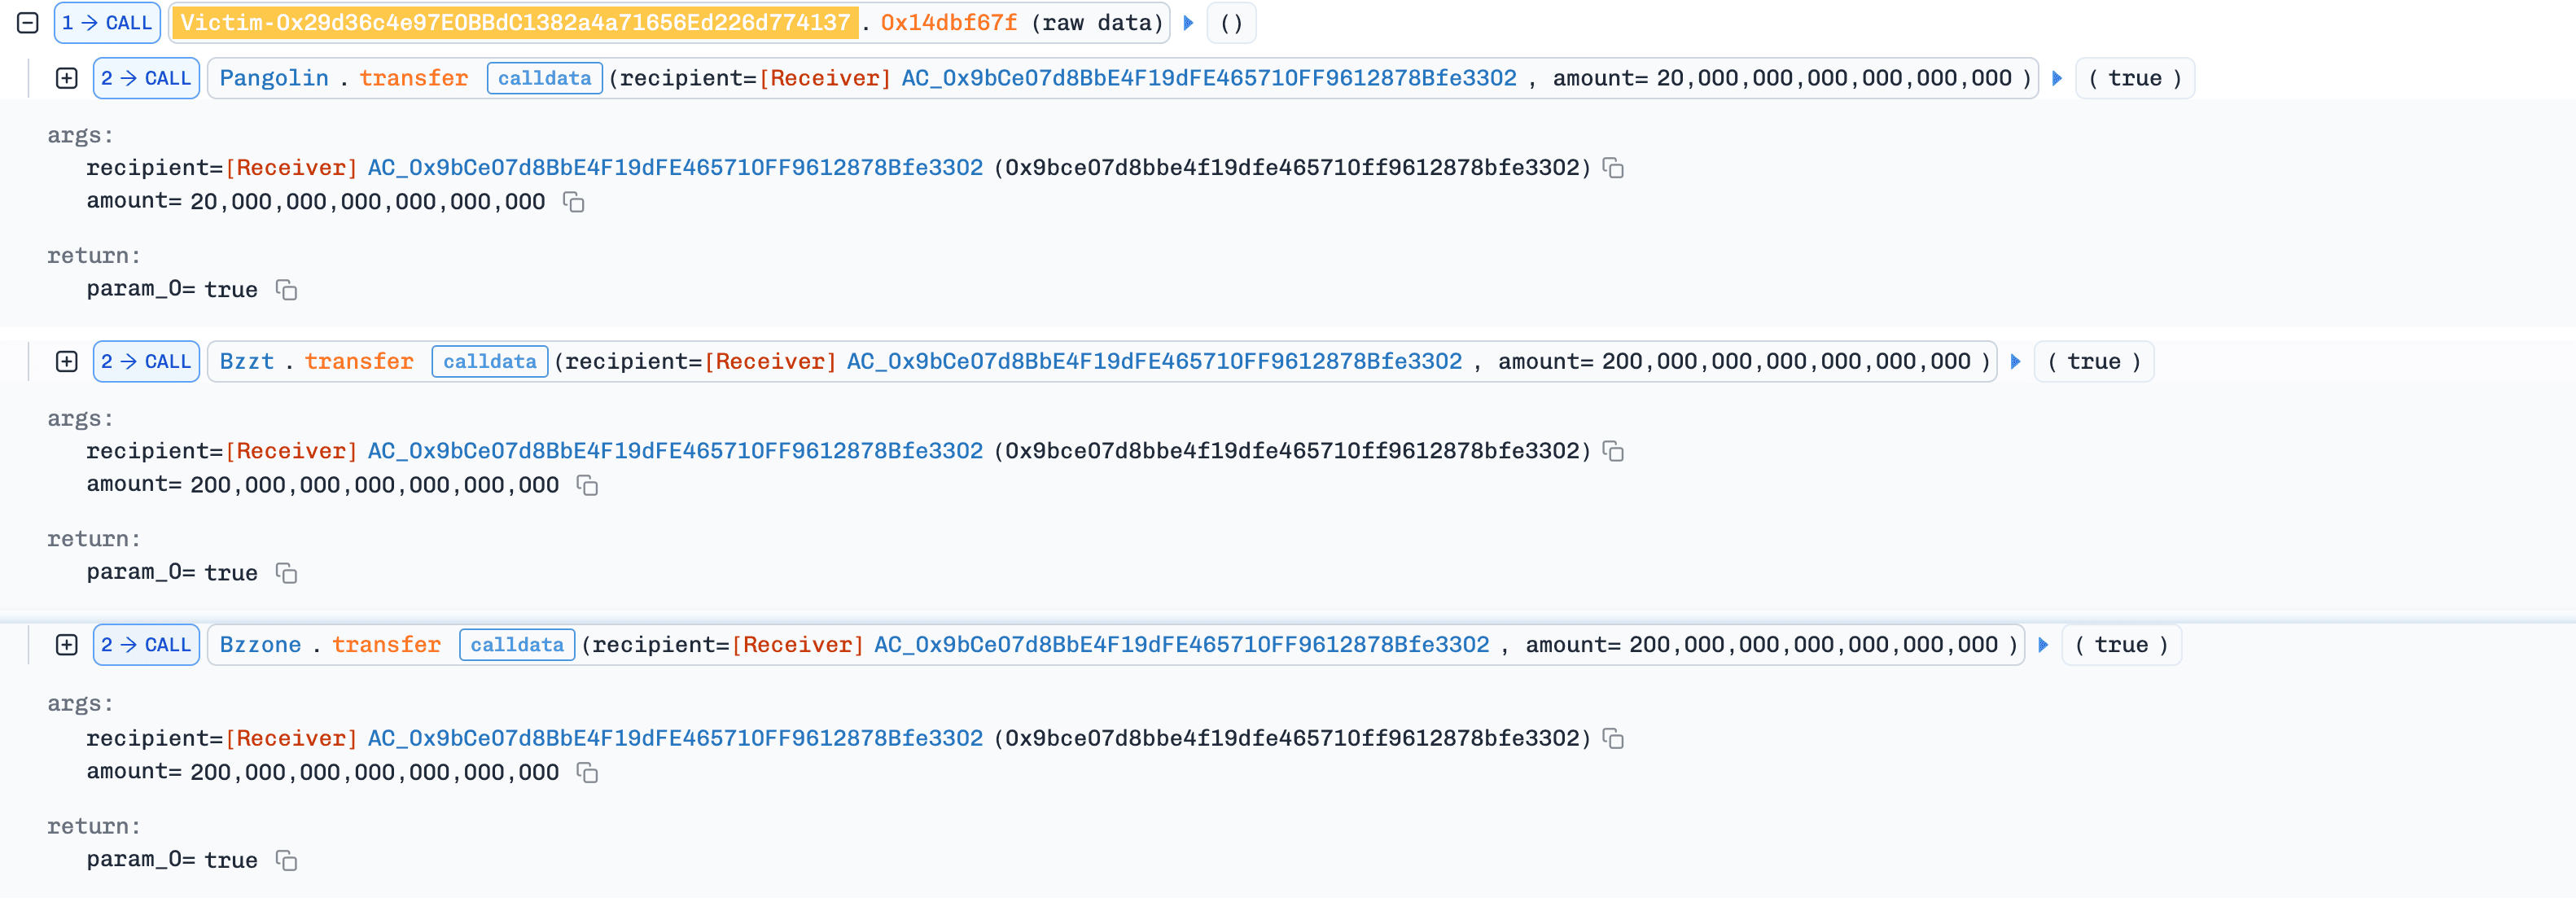Toggle expand box on Bzzt transfer call
The height and width of the screenshot is (902, 2576).
click(x=67, y=361)
